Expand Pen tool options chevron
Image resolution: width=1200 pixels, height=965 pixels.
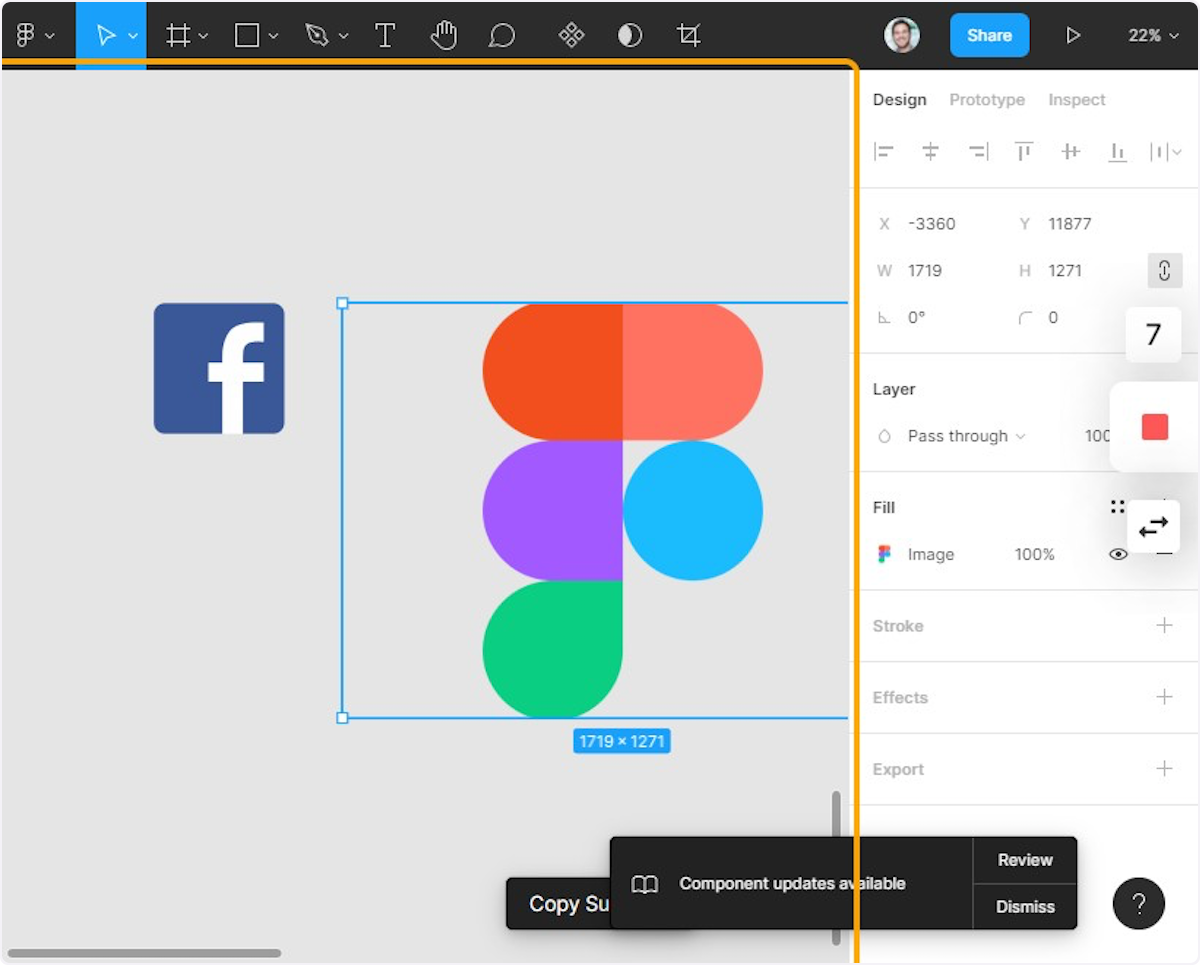coord(343,36)
